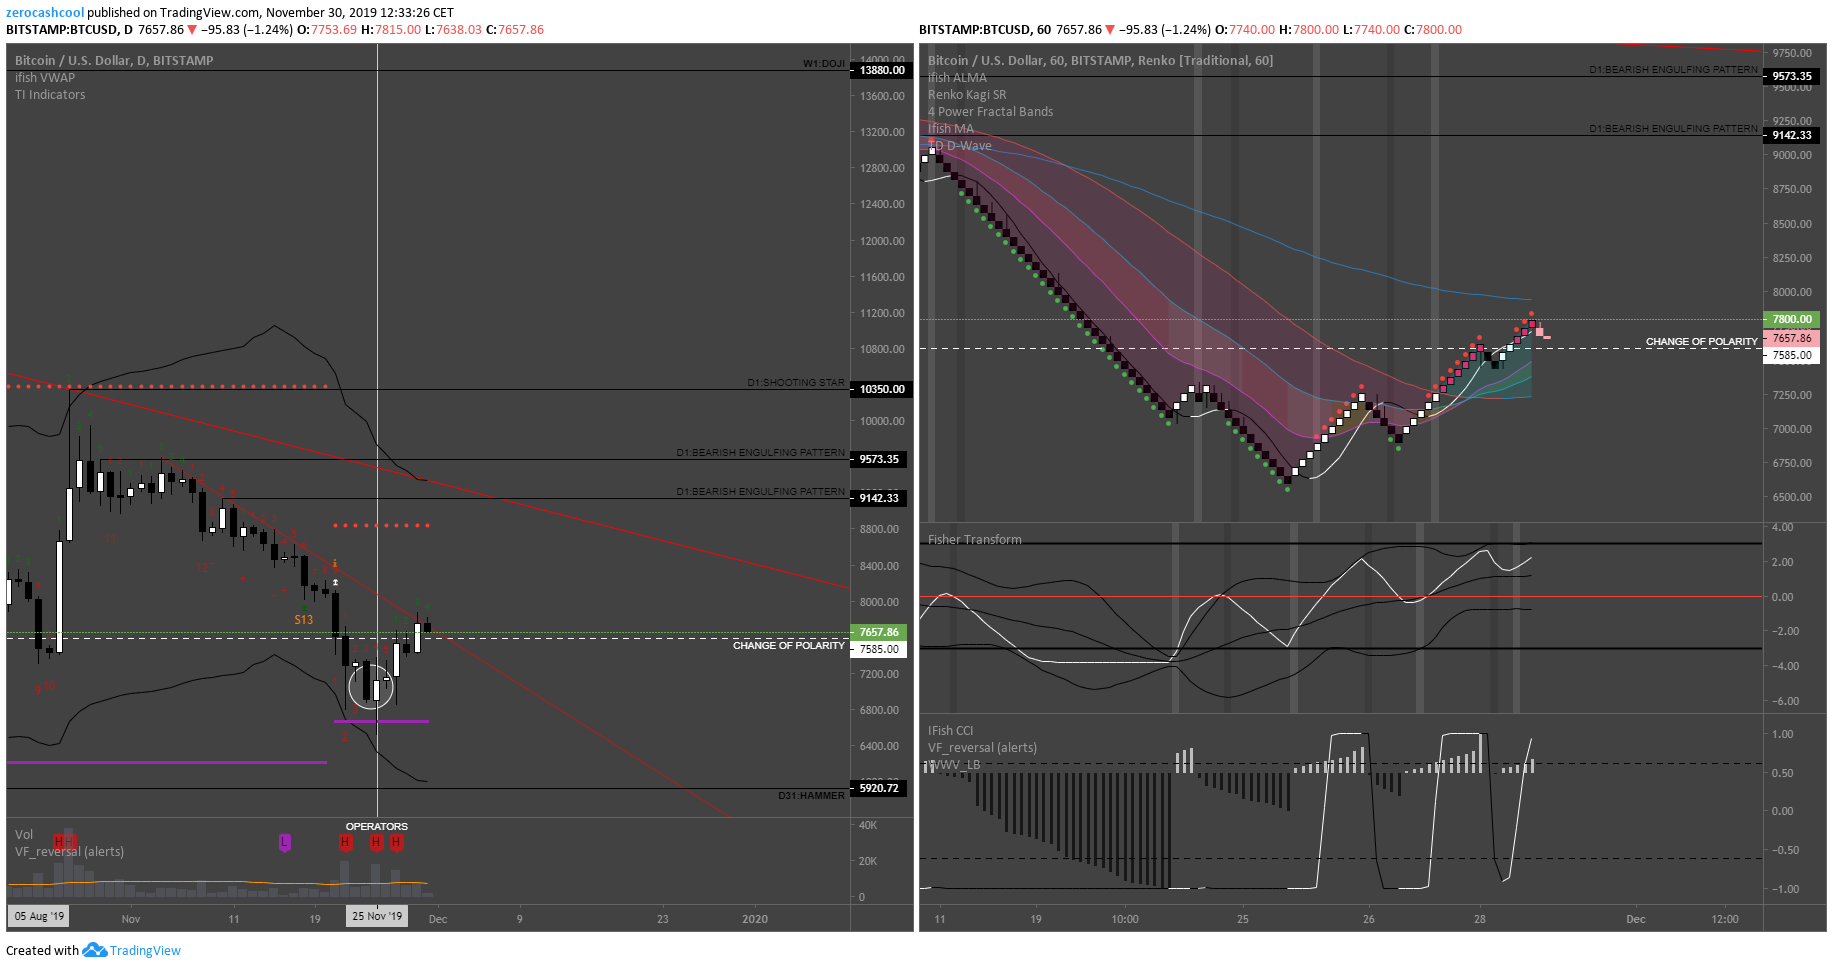Viewport: 1833px width, 968px height.
Task: Click the 40K tick on volume axis
Action: (x=868, y=825)
